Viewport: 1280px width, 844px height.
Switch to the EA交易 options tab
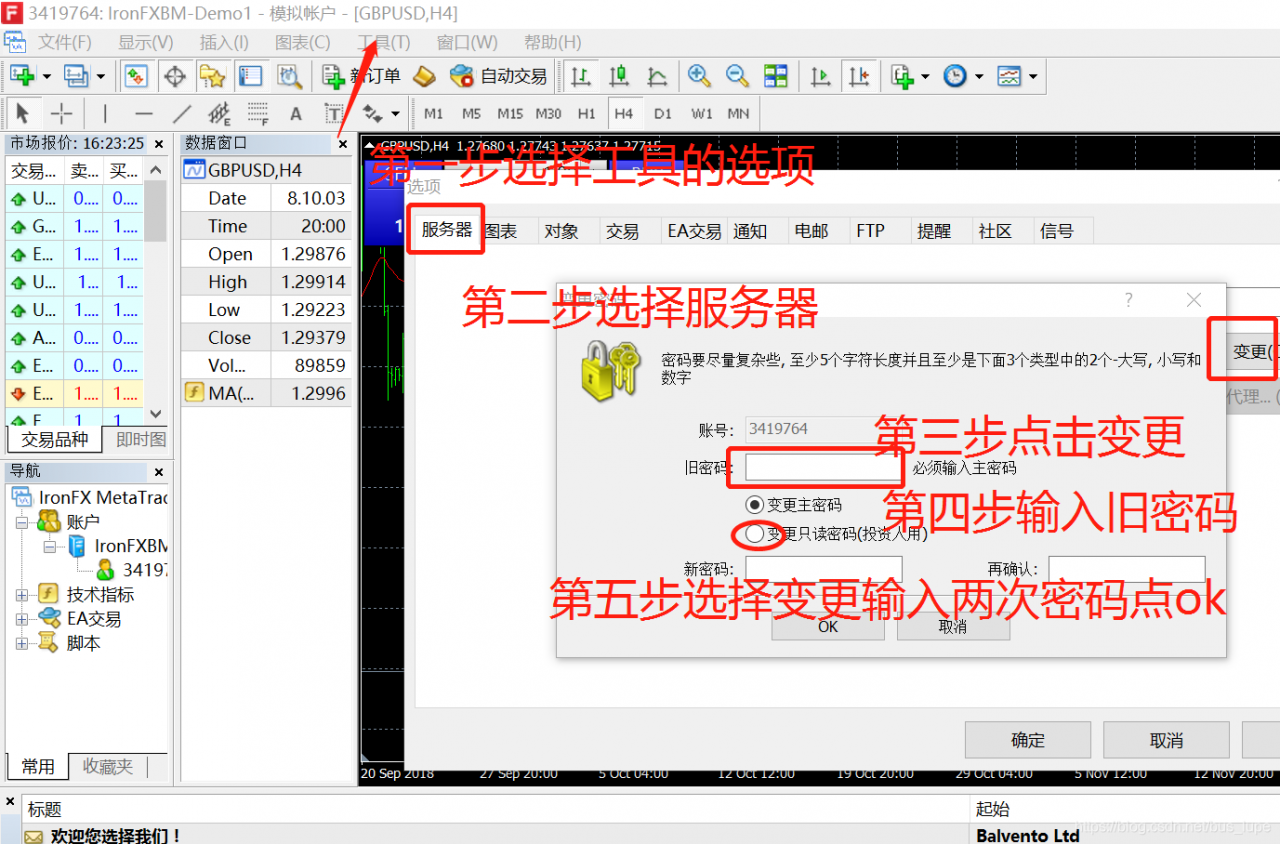(693, 230)
